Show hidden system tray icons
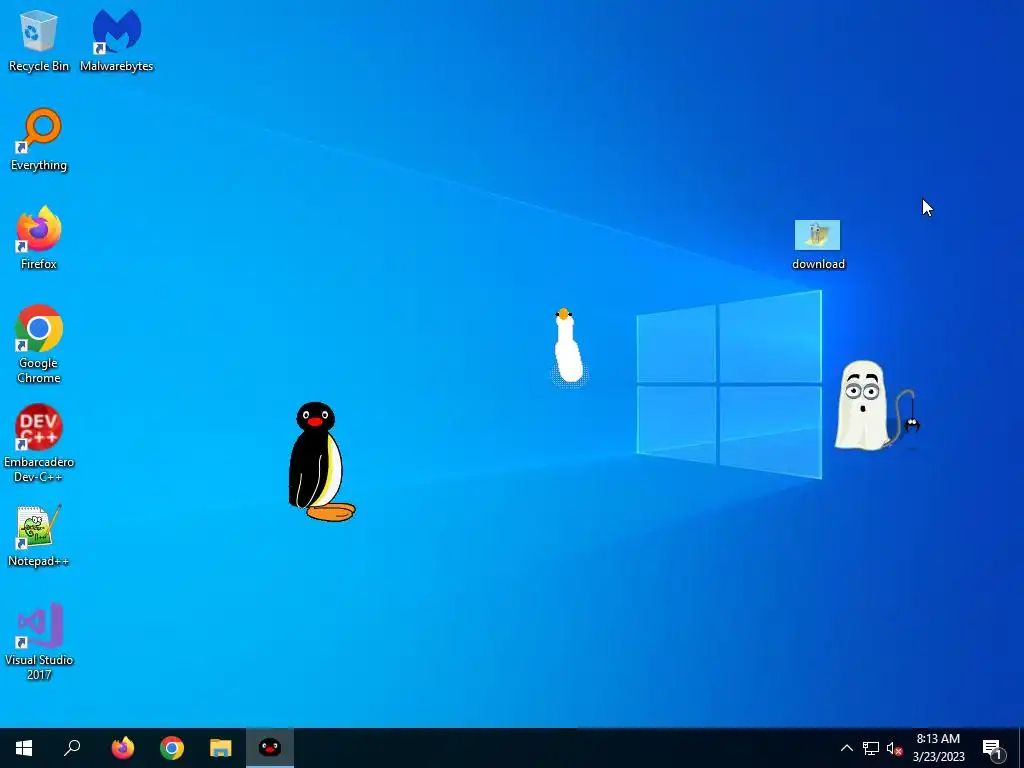The image size is (1024, 768). (x=846, y=748)
